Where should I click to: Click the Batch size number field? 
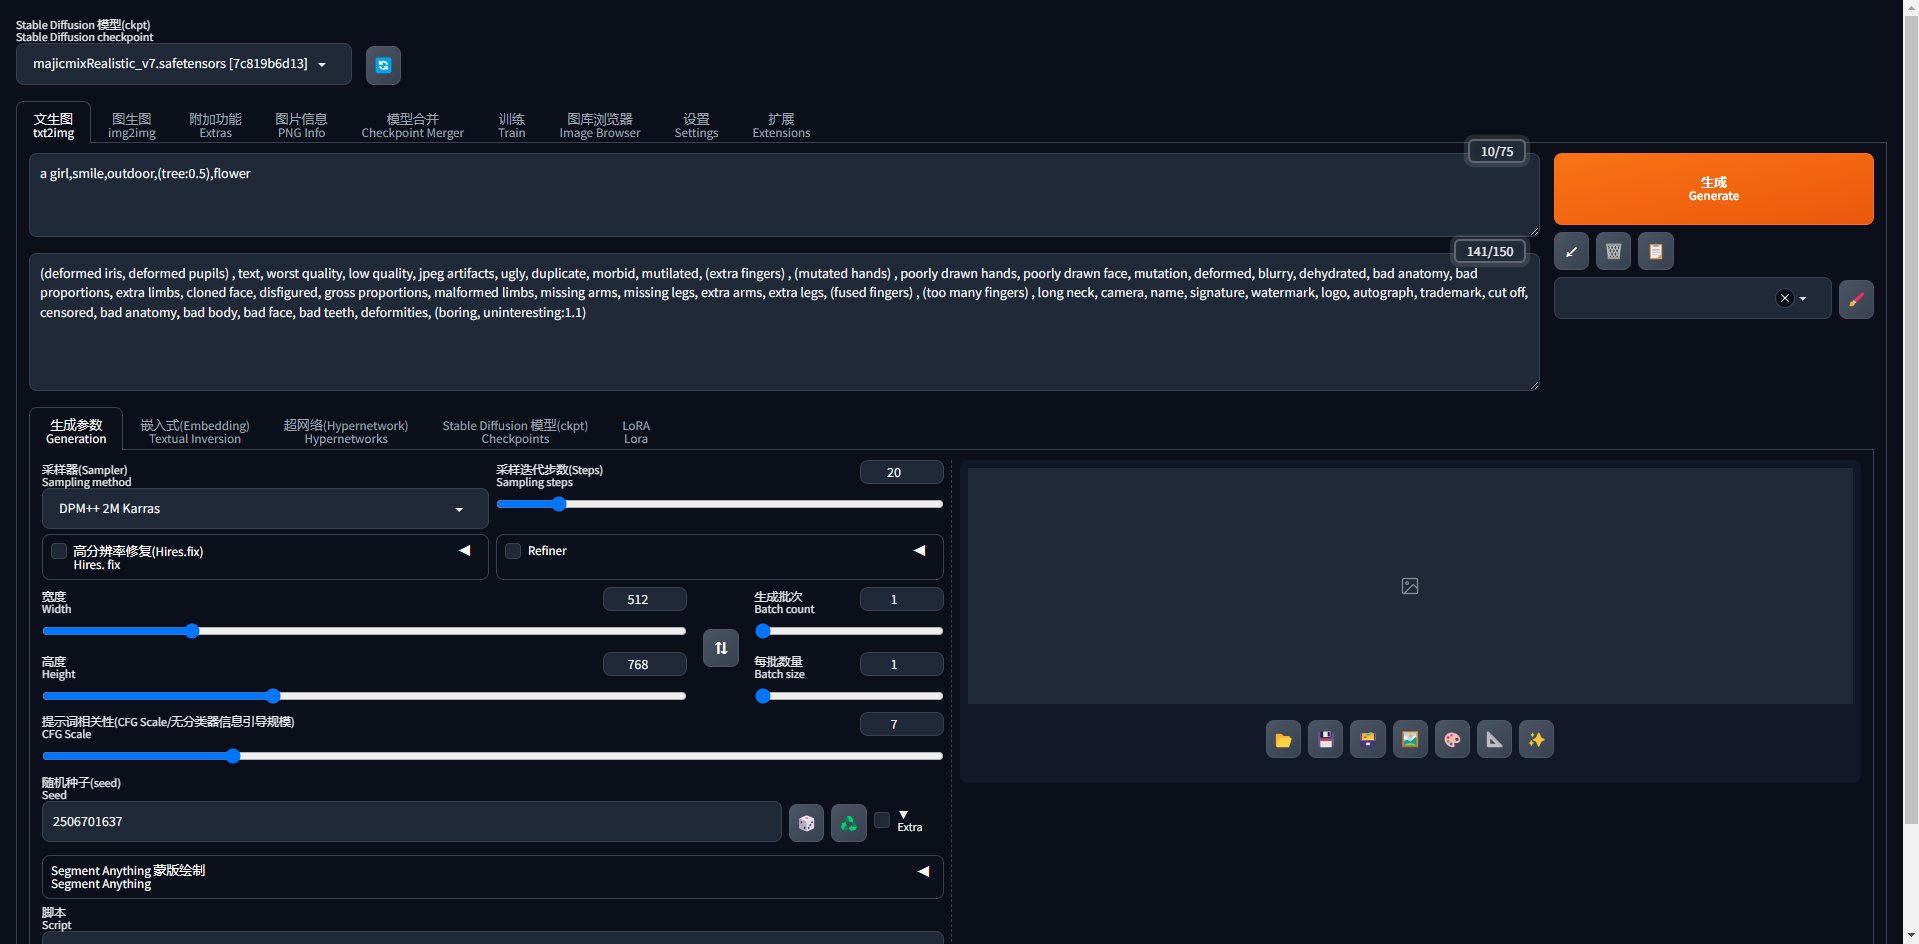pyautogui.click(x=901, y=664)
